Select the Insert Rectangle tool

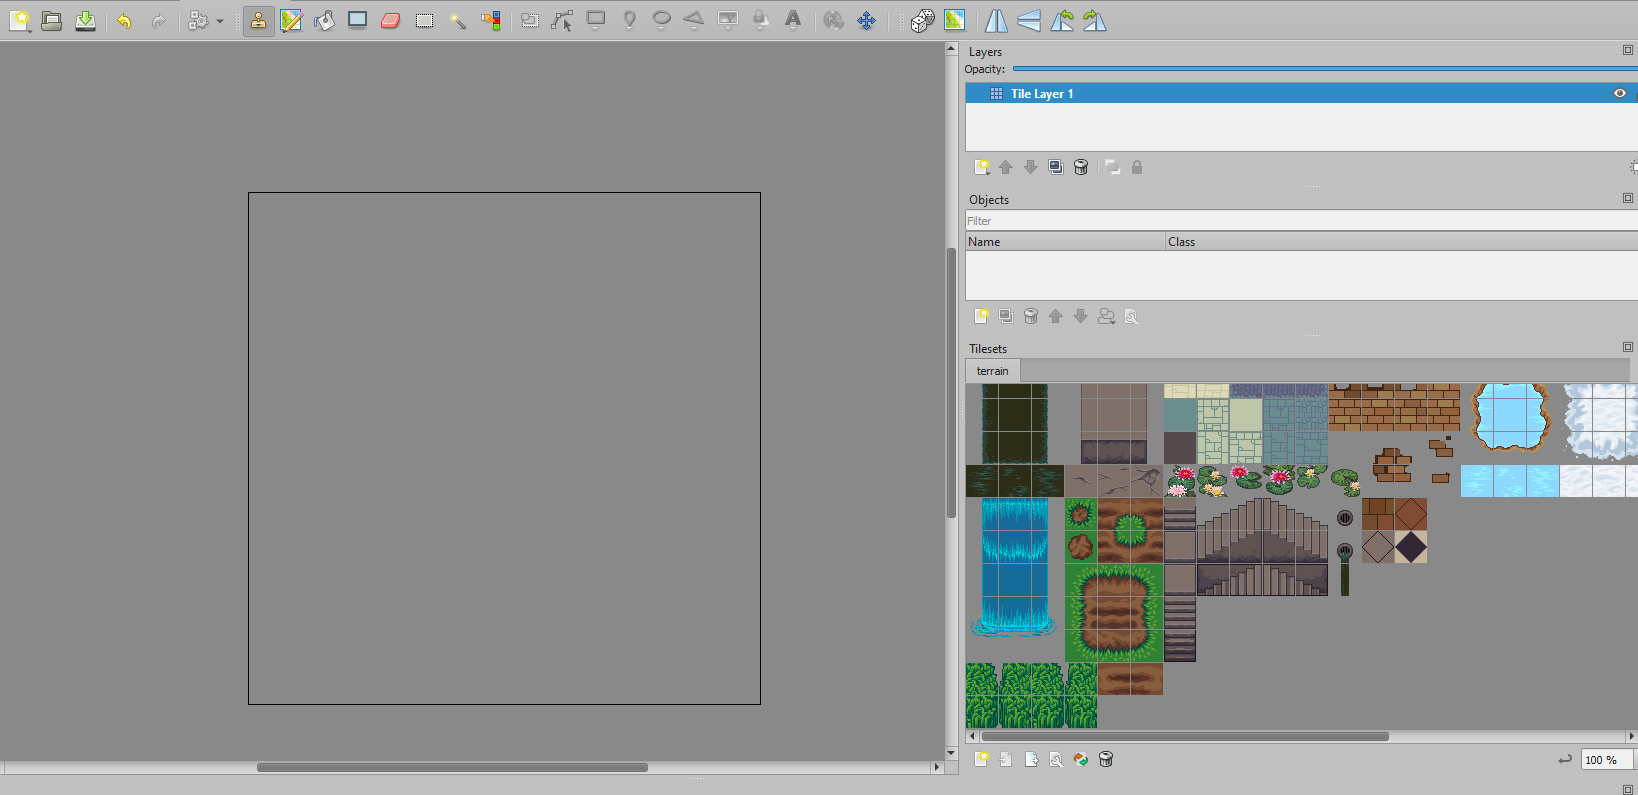(596, 20)
